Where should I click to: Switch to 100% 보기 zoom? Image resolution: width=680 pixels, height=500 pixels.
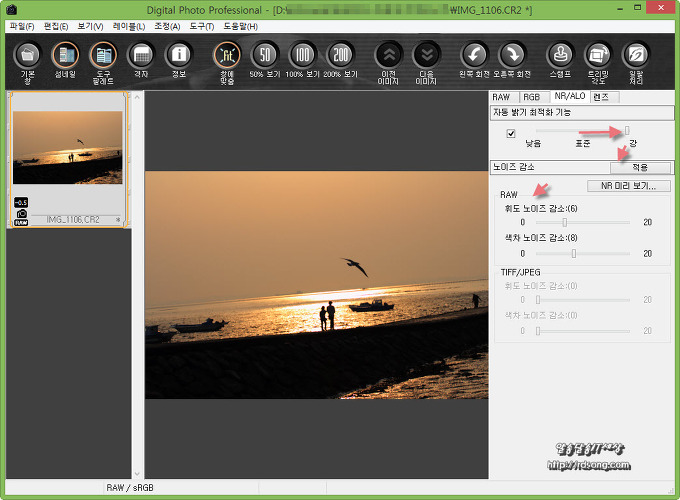pos(302,56)
